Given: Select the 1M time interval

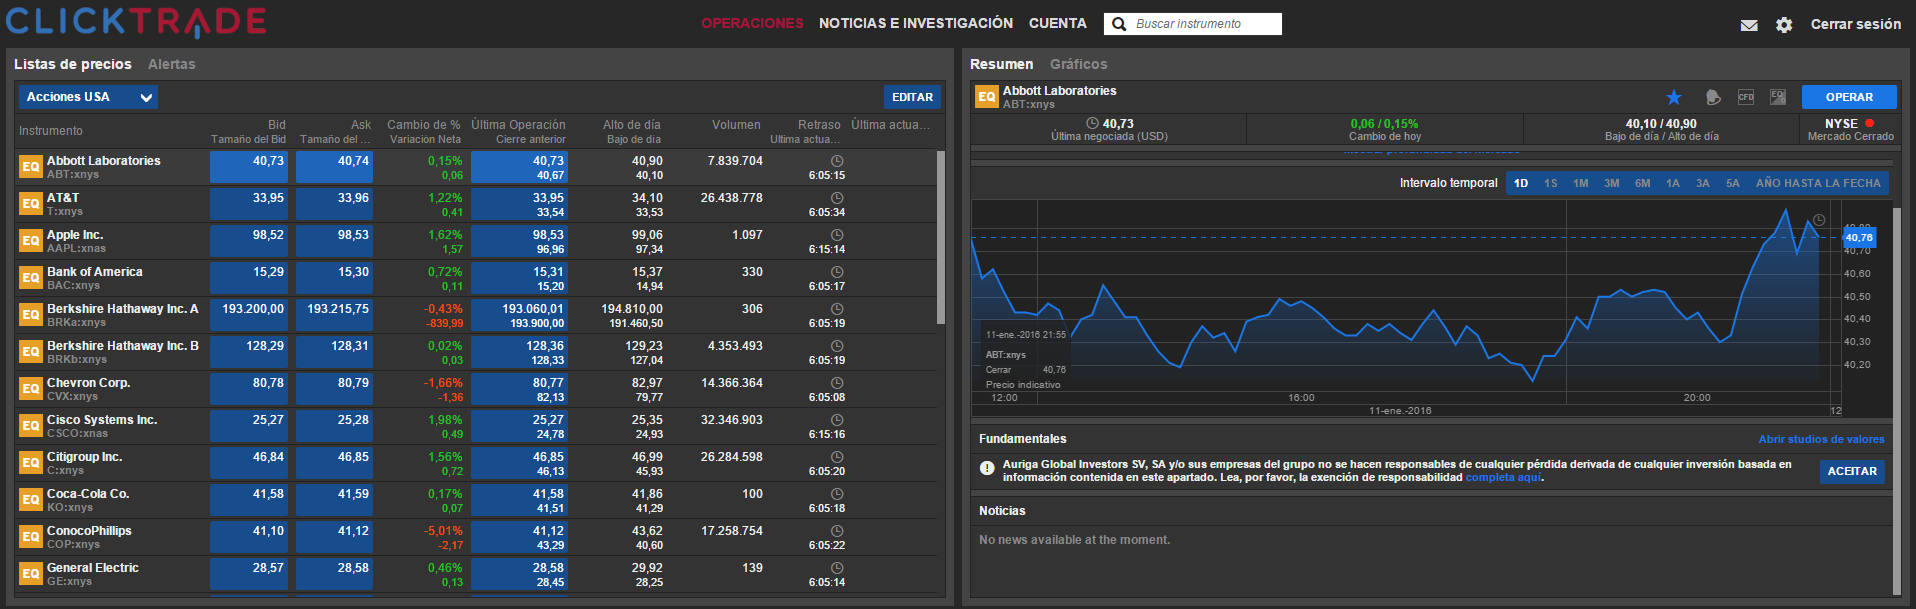Looking at the screenshot, I should (1581, 183).
